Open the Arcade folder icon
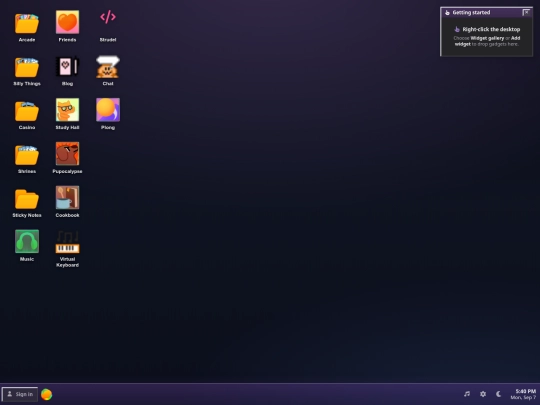The image size is (540, 405). pyautogui.click(x=27, y=23)
